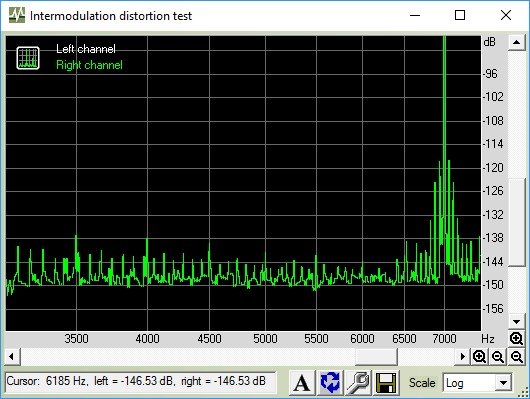530x399 pixels.
Task: Click the middle minus magnifier for horizontal zoom out
Action: [x=498, y=356]
